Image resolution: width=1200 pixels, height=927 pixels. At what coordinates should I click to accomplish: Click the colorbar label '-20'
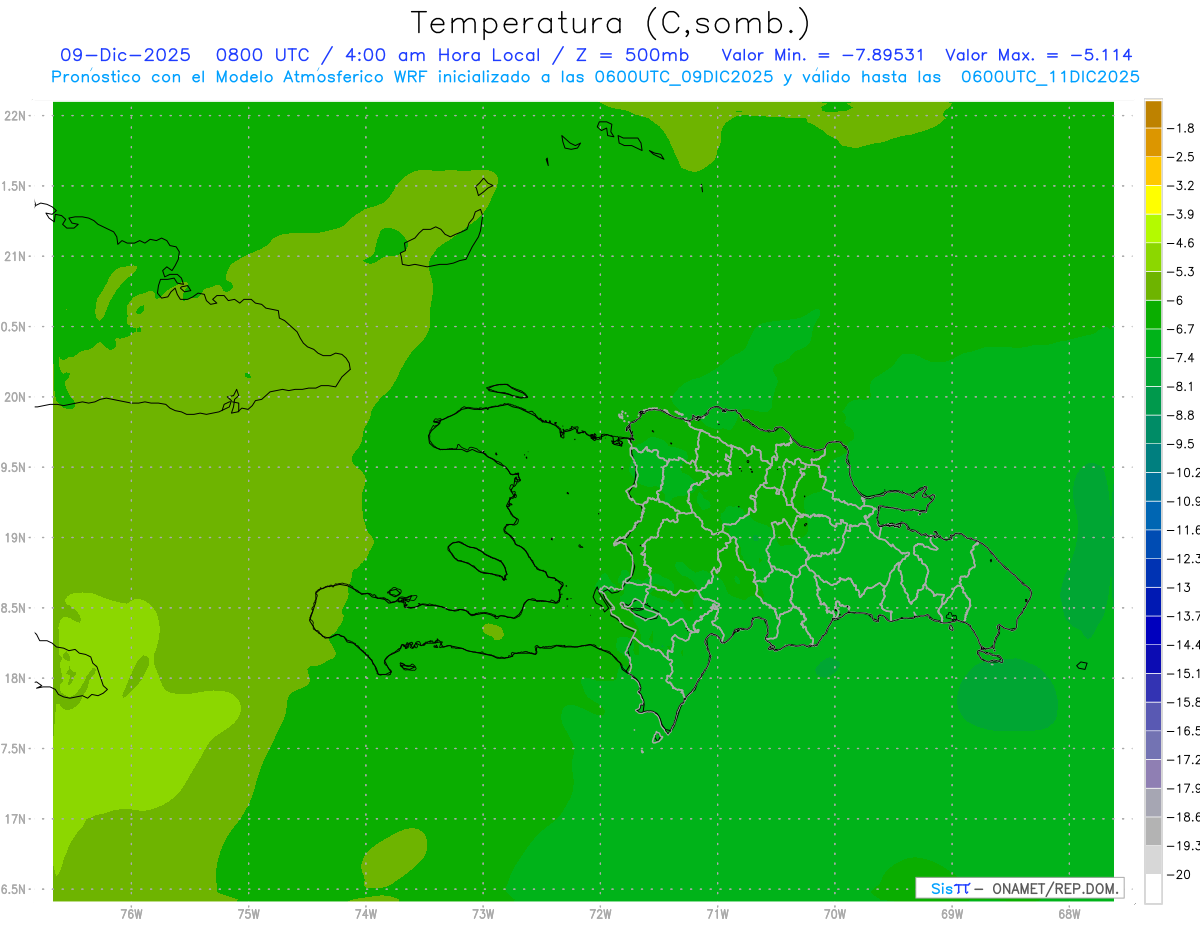(1178, 874)
